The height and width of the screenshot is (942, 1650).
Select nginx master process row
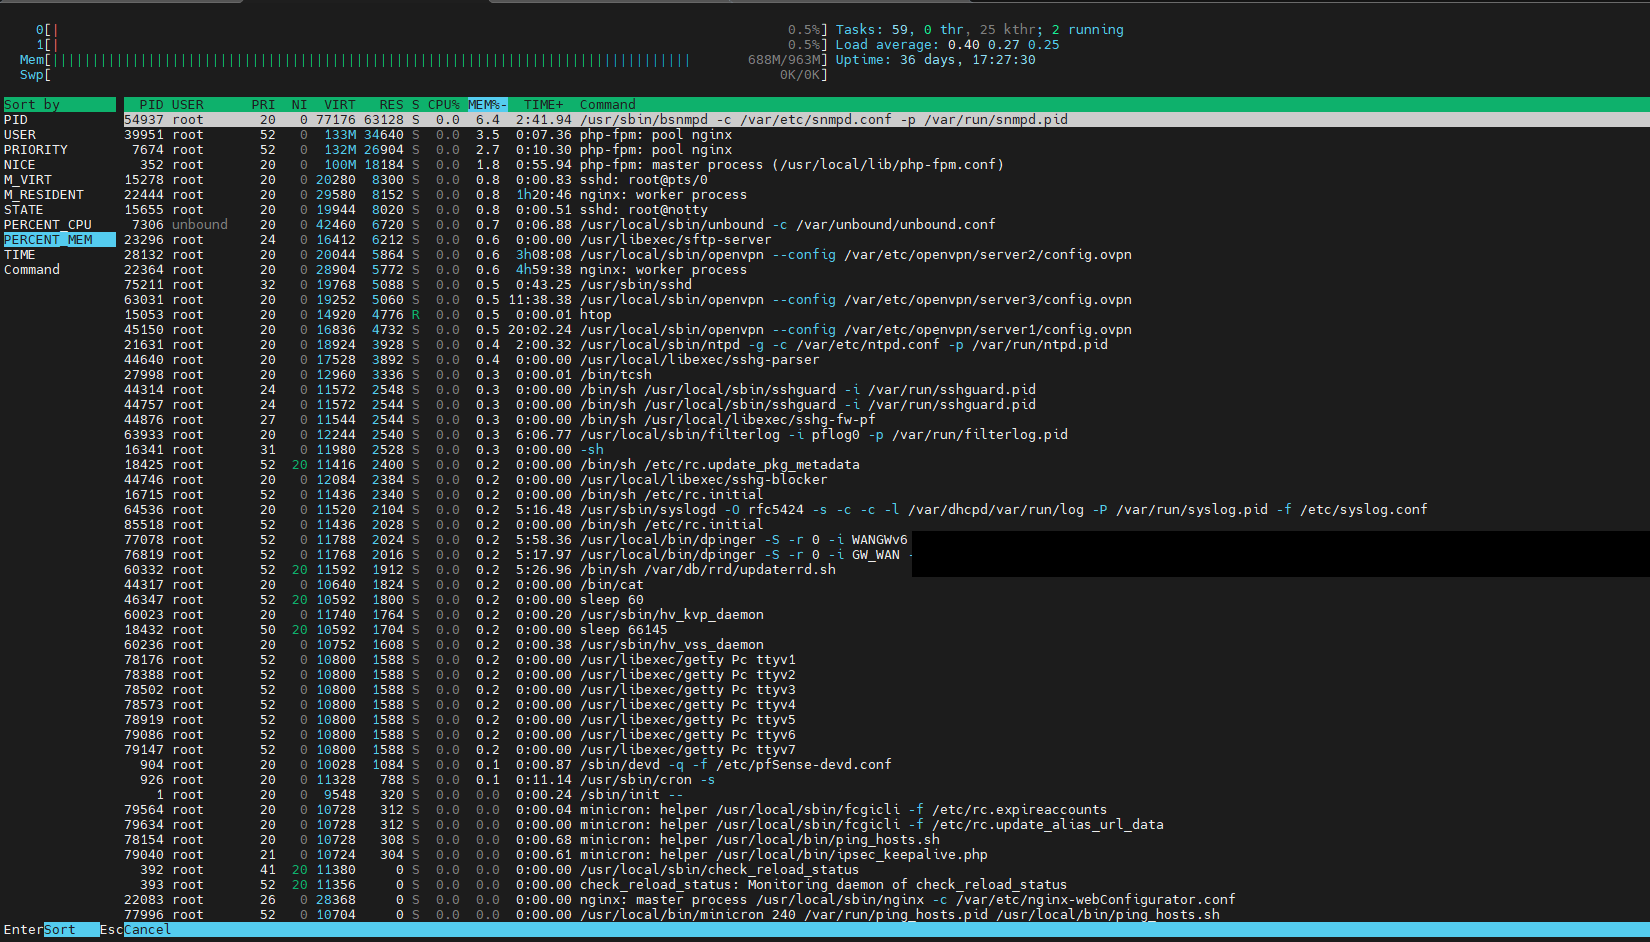(x=886, y=900)
